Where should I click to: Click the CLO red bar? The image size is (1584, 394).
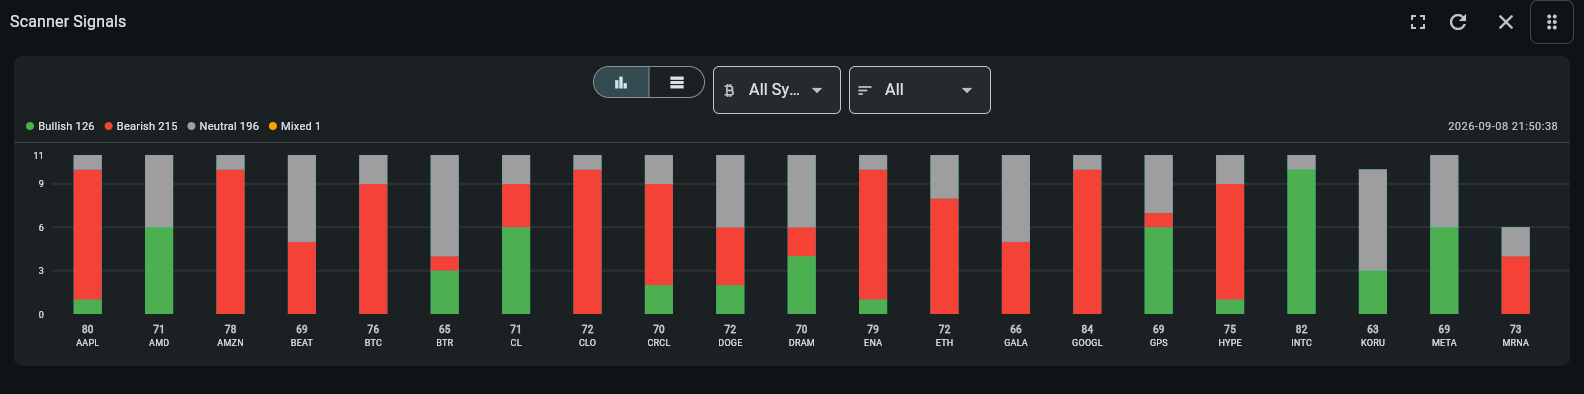587,241
